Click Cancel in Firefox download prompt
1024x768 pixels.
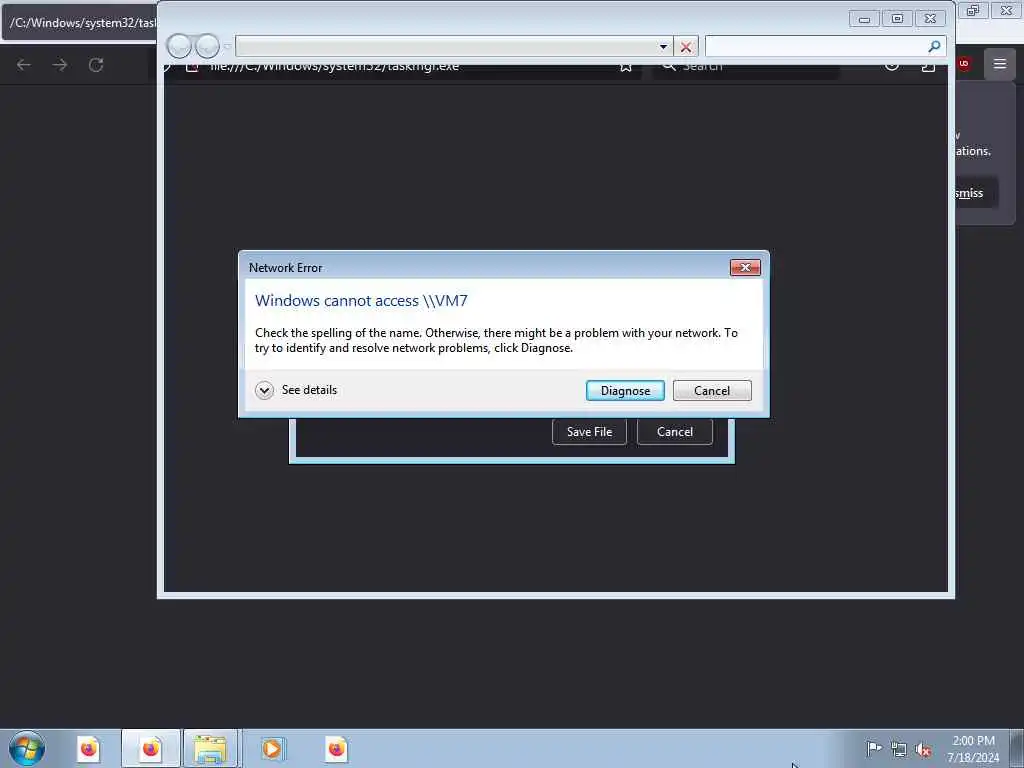tap(675, 432)
